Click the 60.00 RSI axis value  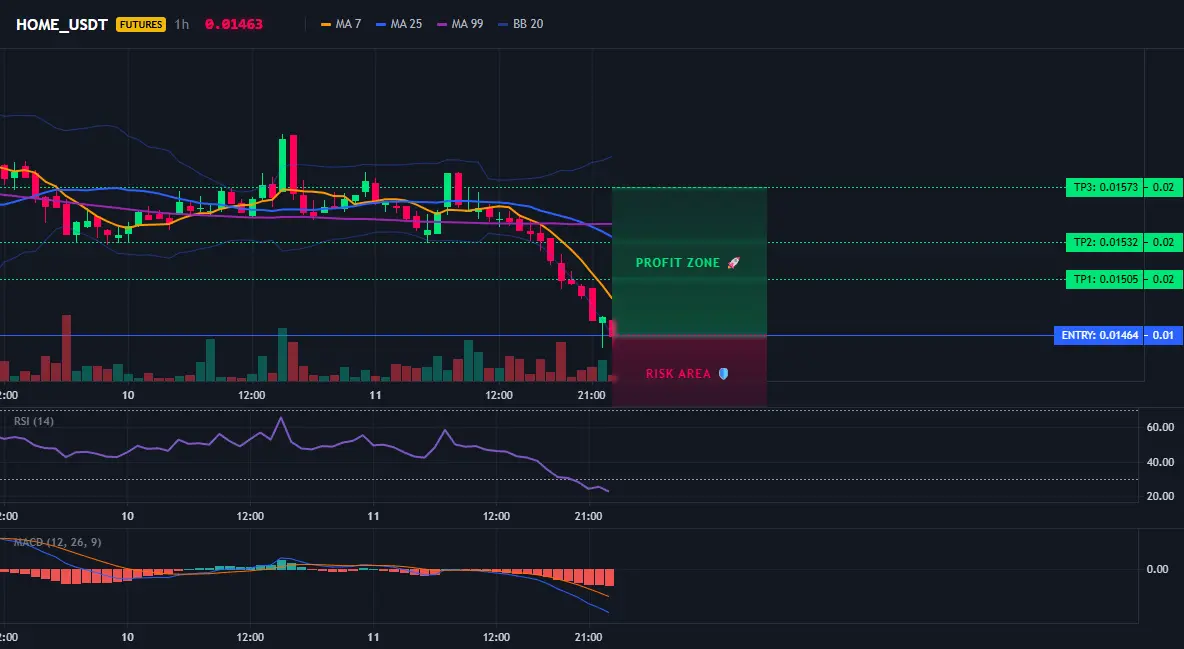1161,427
